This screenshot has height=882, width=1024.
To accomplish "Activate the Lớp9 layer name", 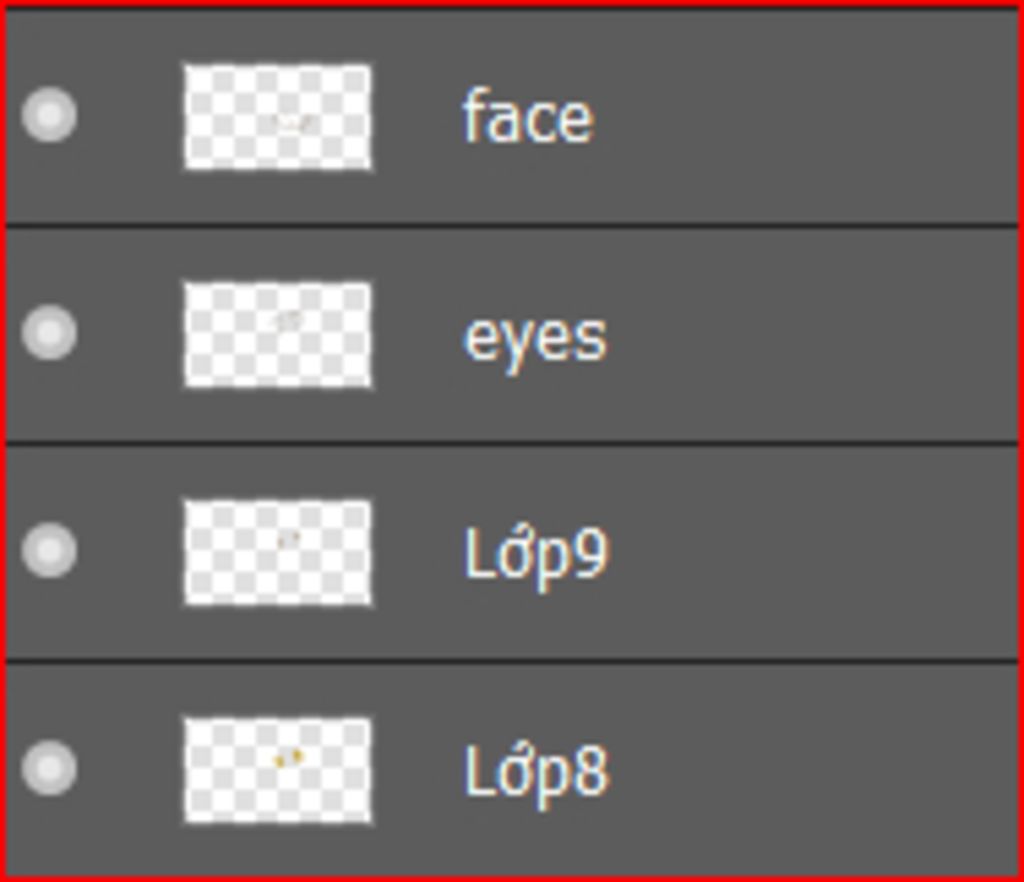I will 536,557.
